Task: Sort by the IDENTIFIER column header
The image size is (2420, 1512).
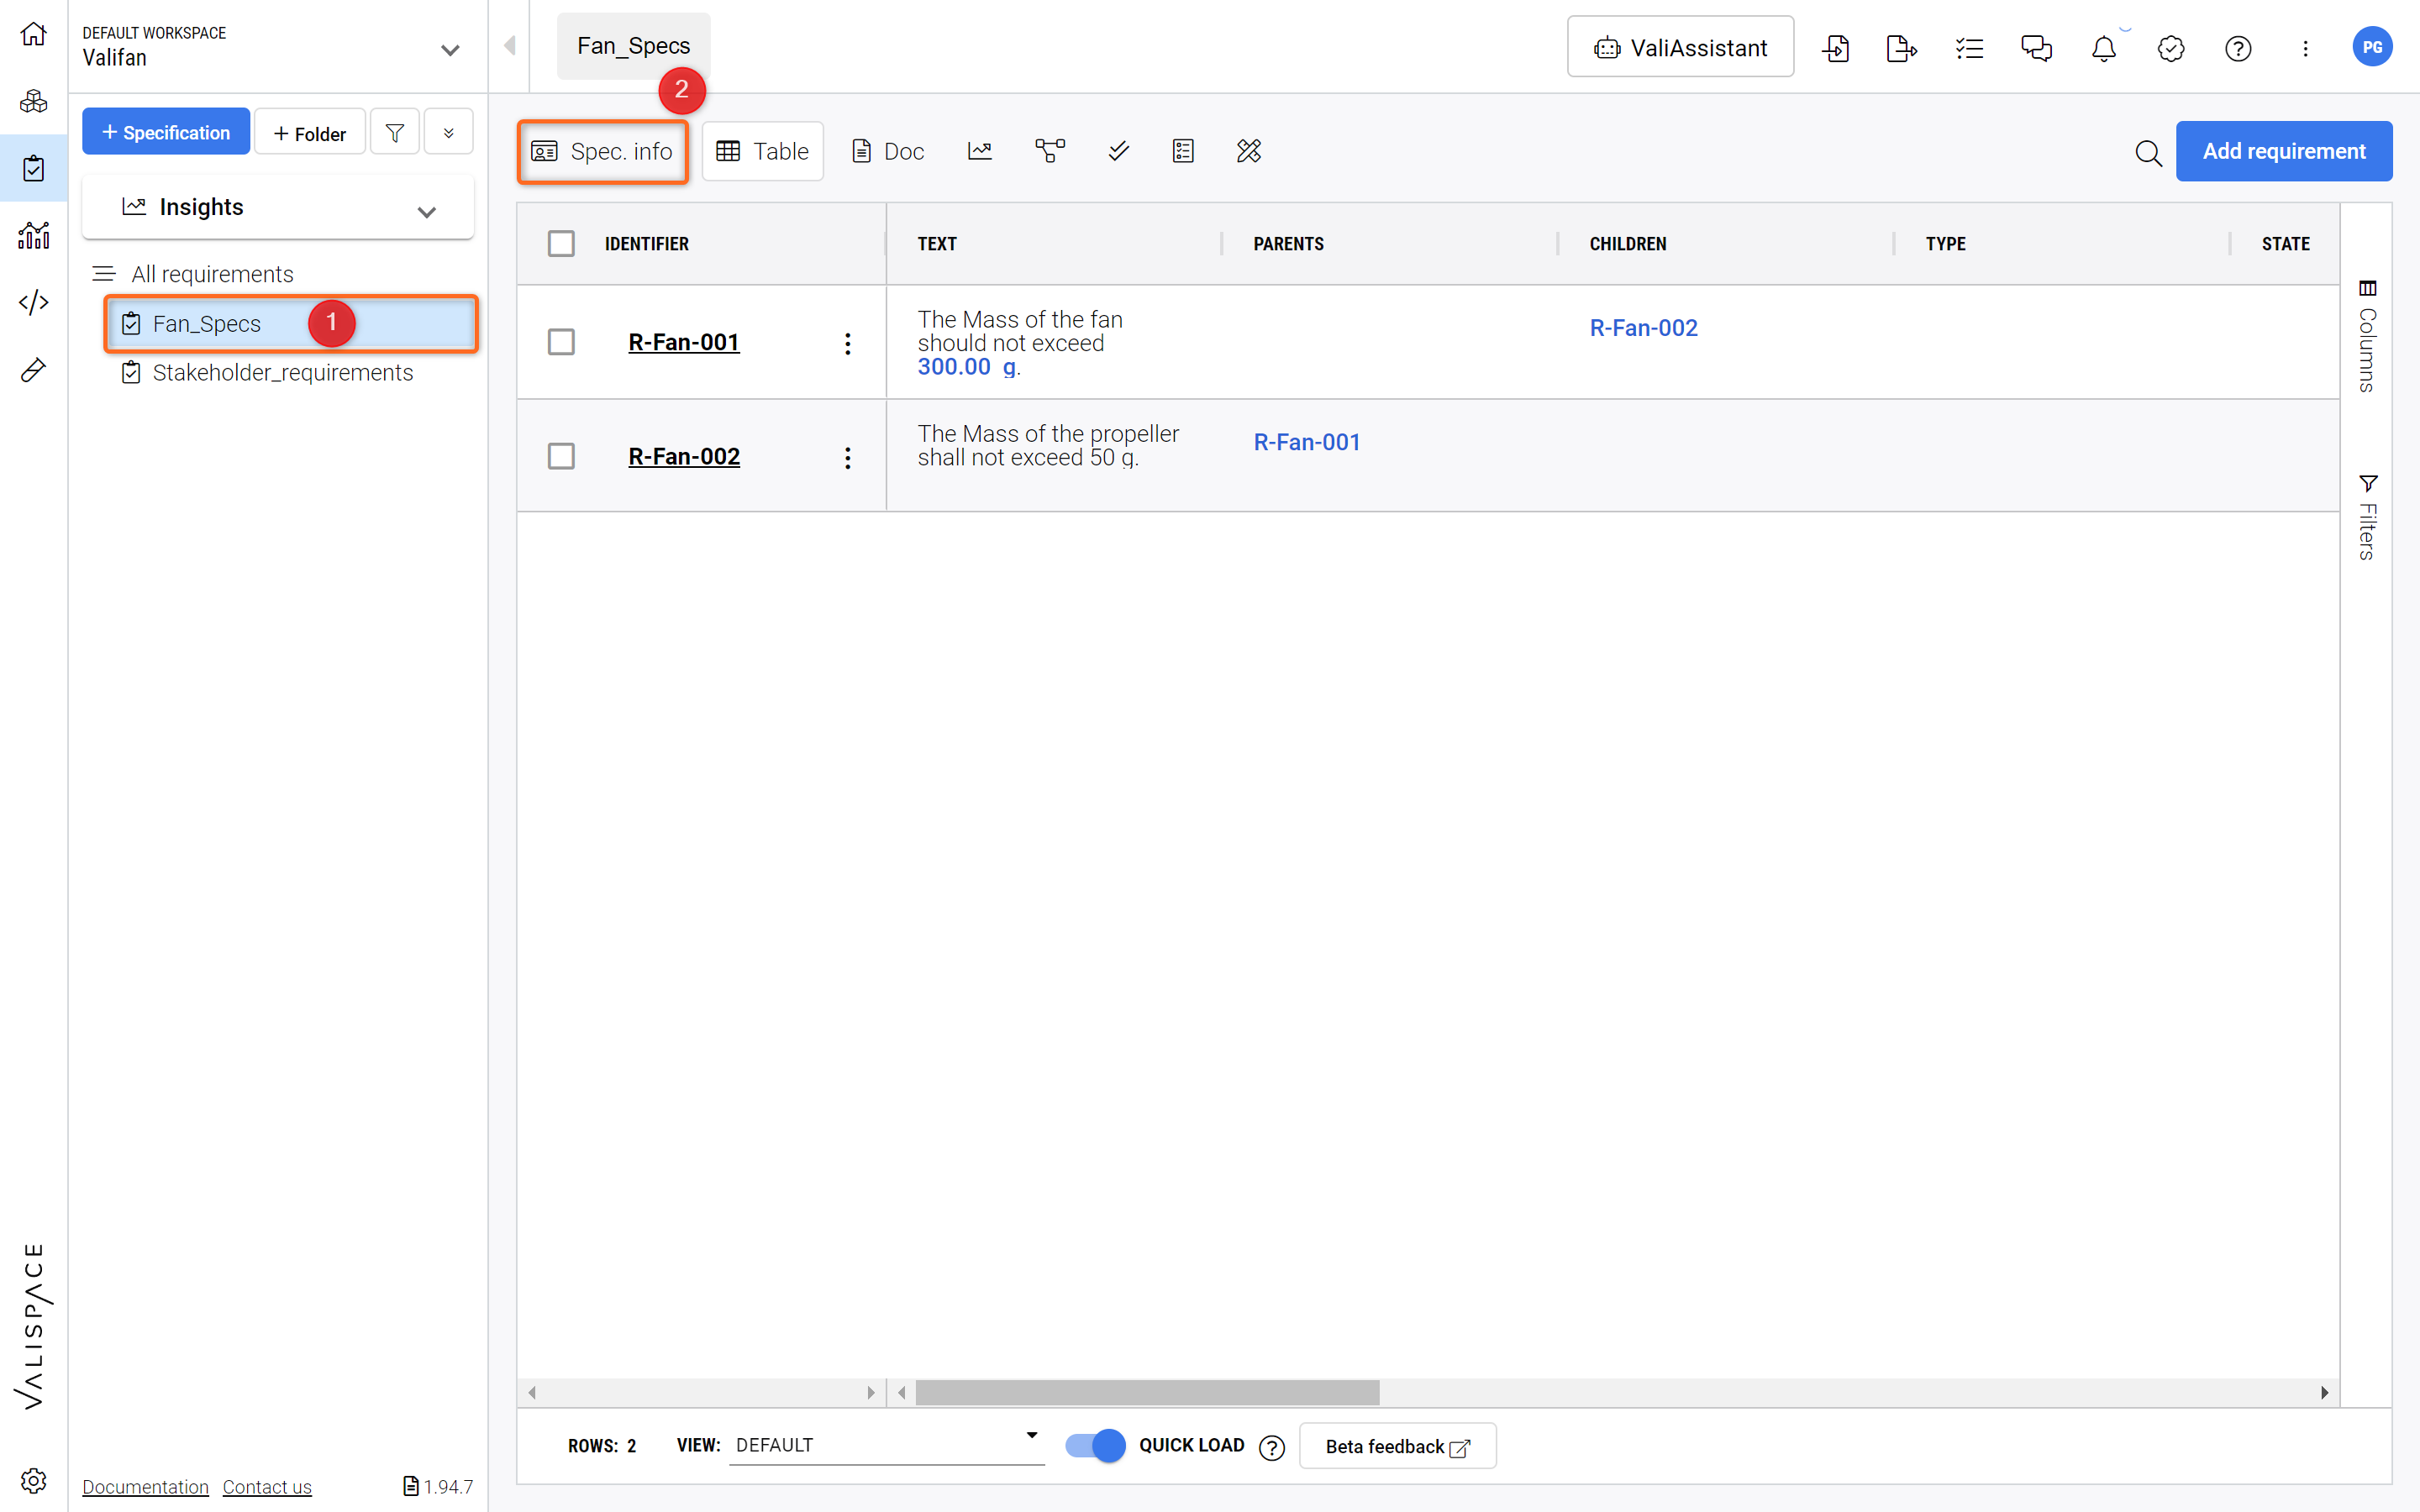Action: (x=646, y=244)
